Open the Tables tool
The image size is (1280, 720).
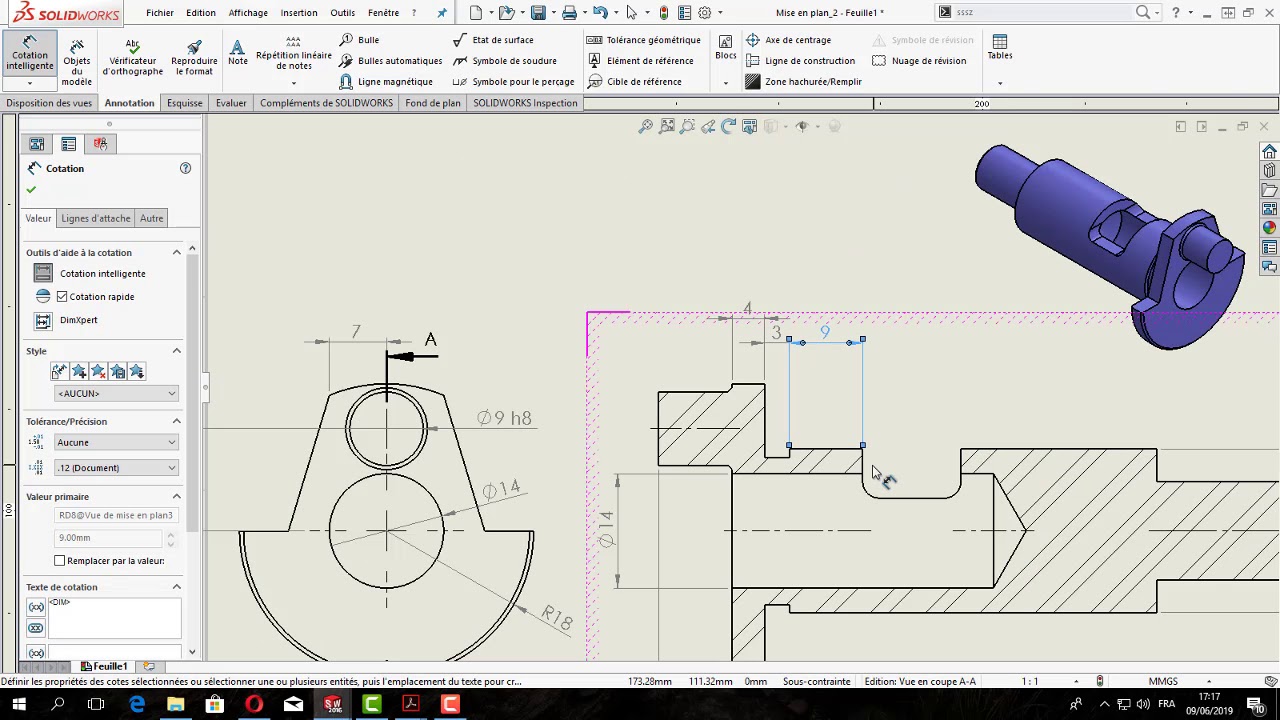click(x=1000, y=47)
